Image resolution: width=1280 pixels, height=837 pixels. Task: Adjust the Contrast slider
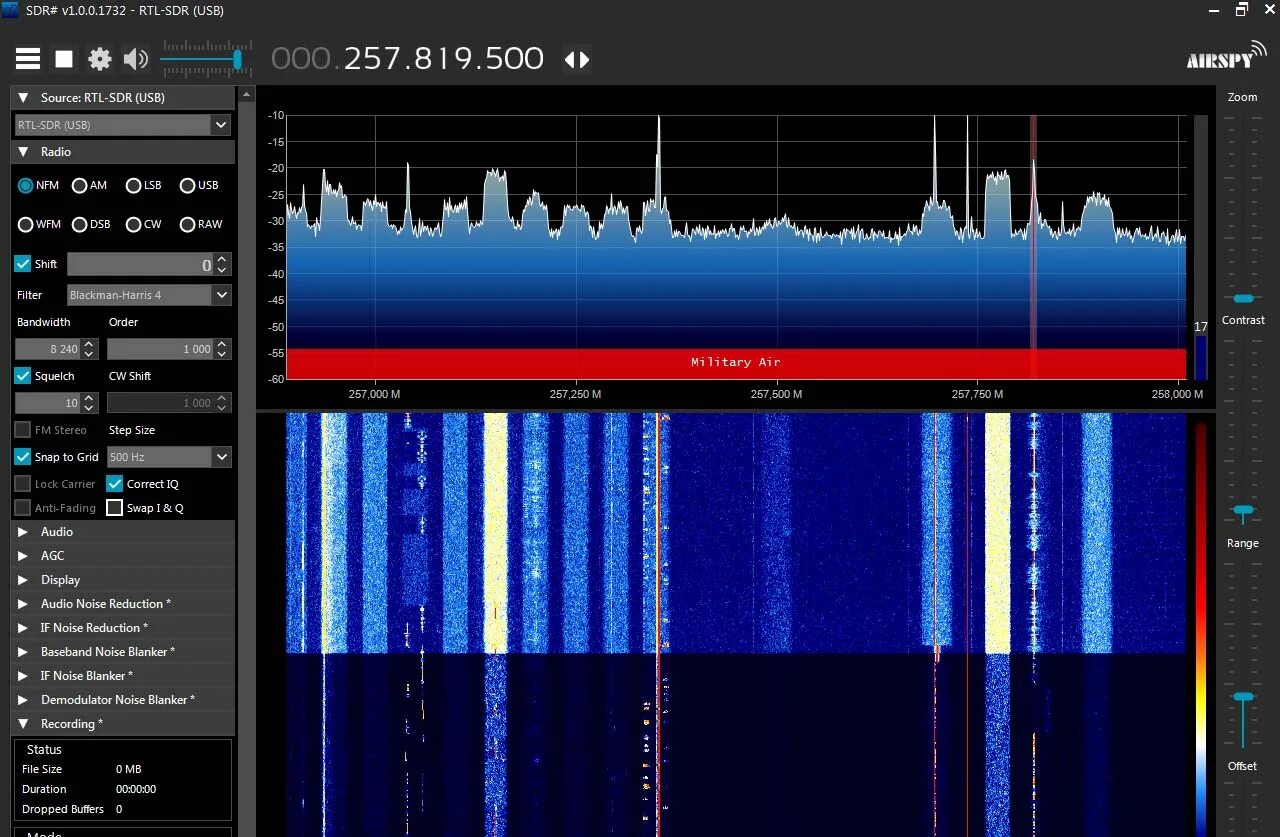pyautogui.click(x=1243, y=299)
